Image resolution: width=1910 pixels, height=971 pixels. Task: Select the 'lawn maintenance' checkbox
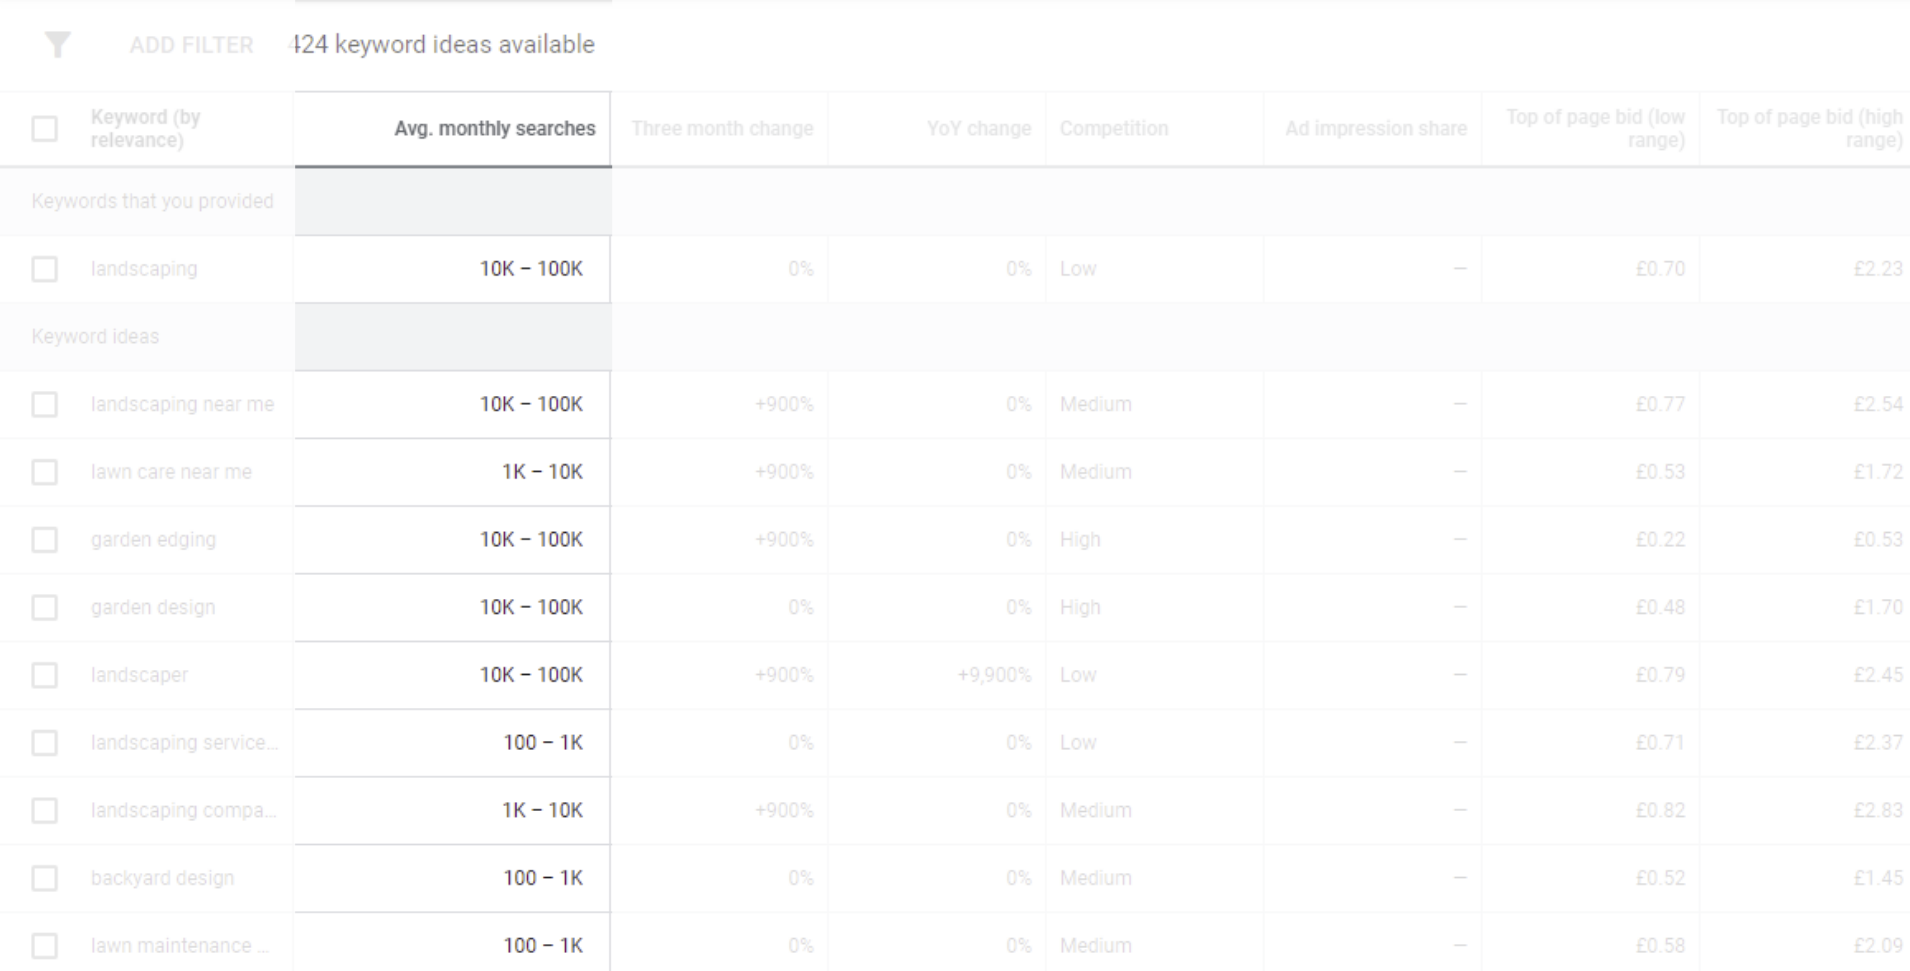tap(44, 945)
